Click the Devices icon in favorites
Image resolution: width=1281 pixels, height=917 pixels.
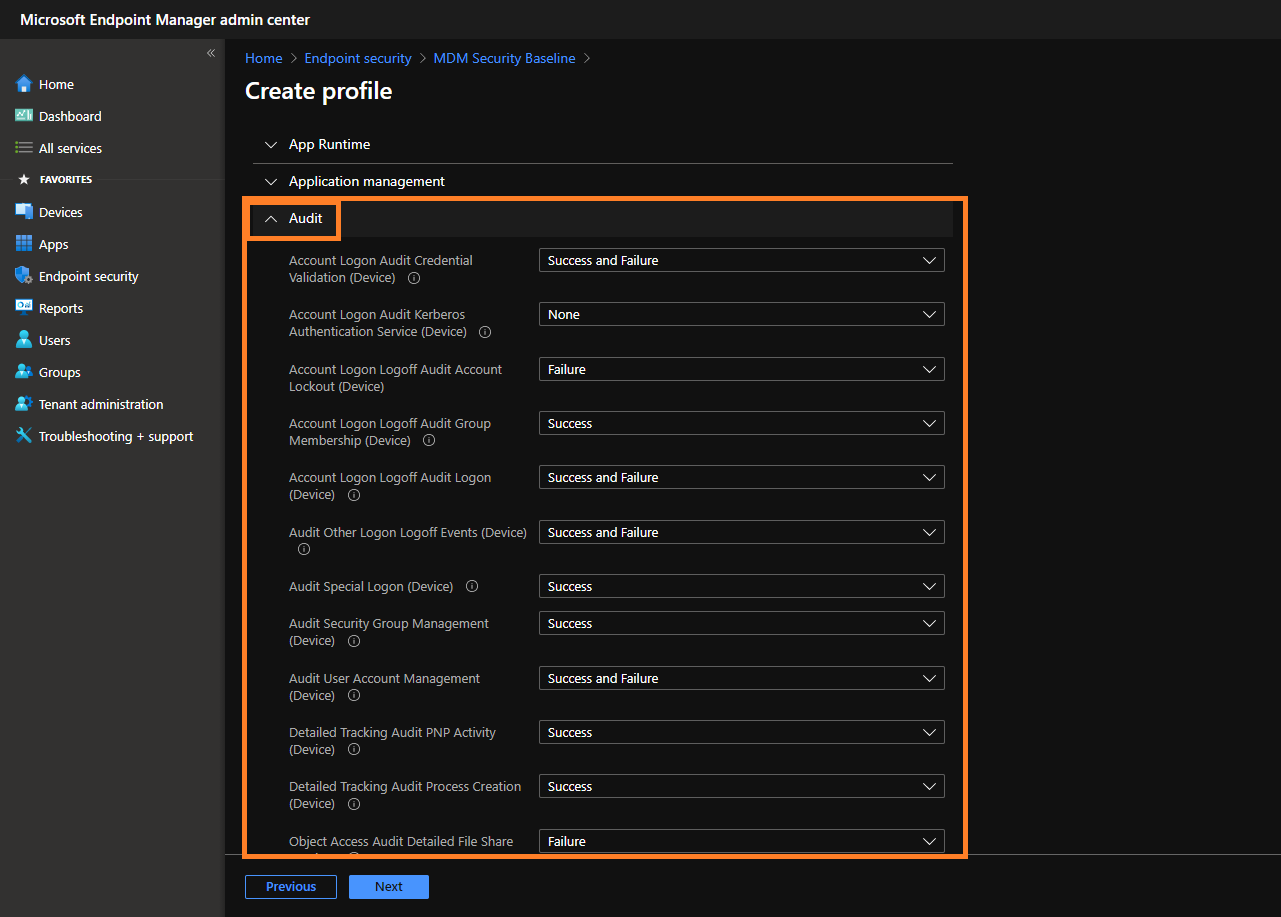click(x=24, y=212)
